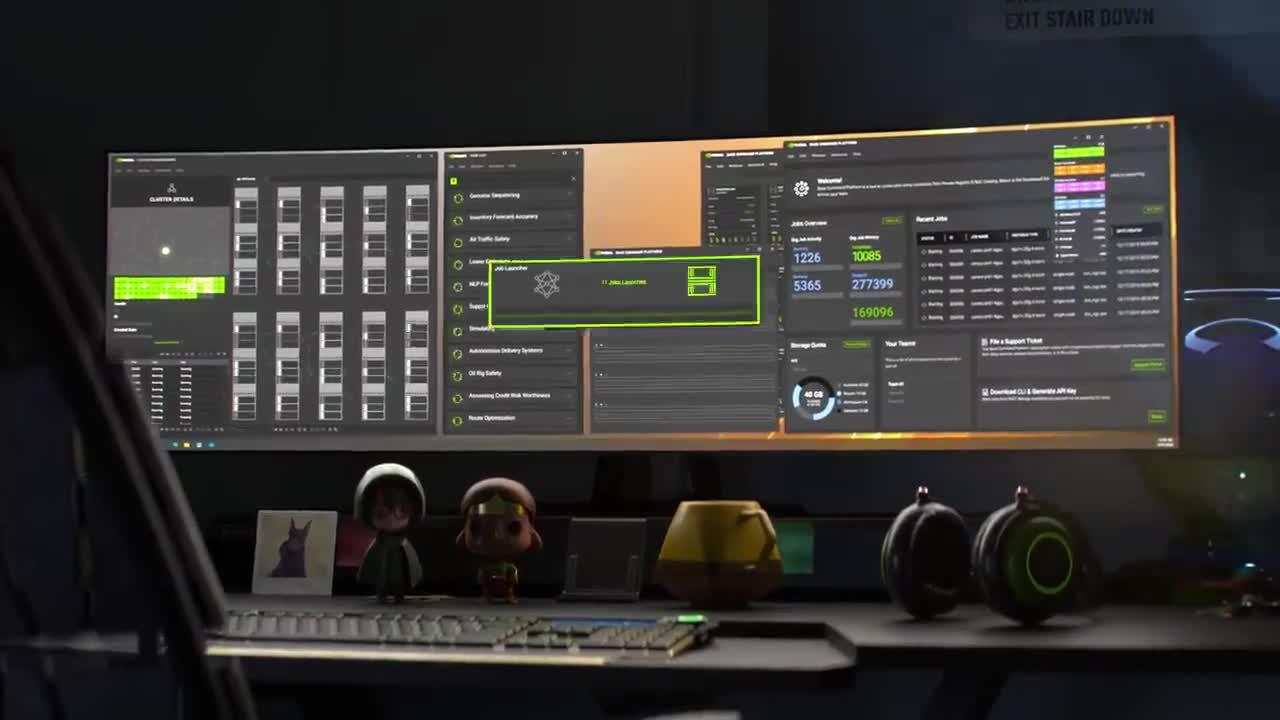Click the File a Support Ticket document icon
Image resolution: width=1280 pixels, height=720 pixels.
[x=985, y=340]
